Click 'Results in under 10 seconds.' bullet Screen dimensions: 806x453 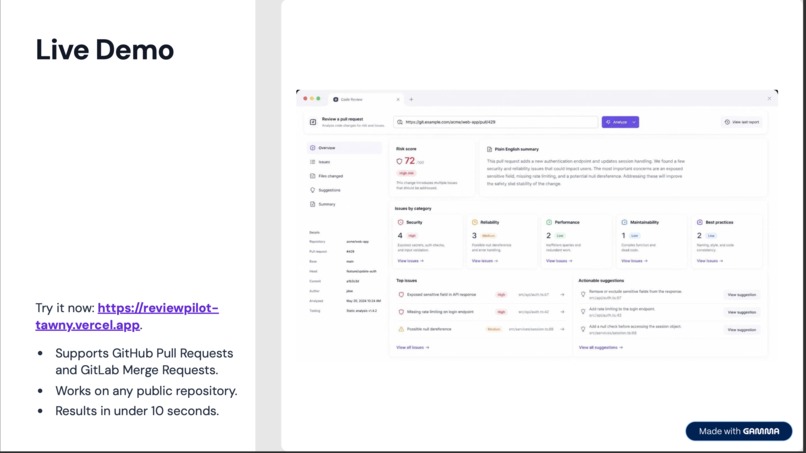pyautogui.click(x=137, y=411)
